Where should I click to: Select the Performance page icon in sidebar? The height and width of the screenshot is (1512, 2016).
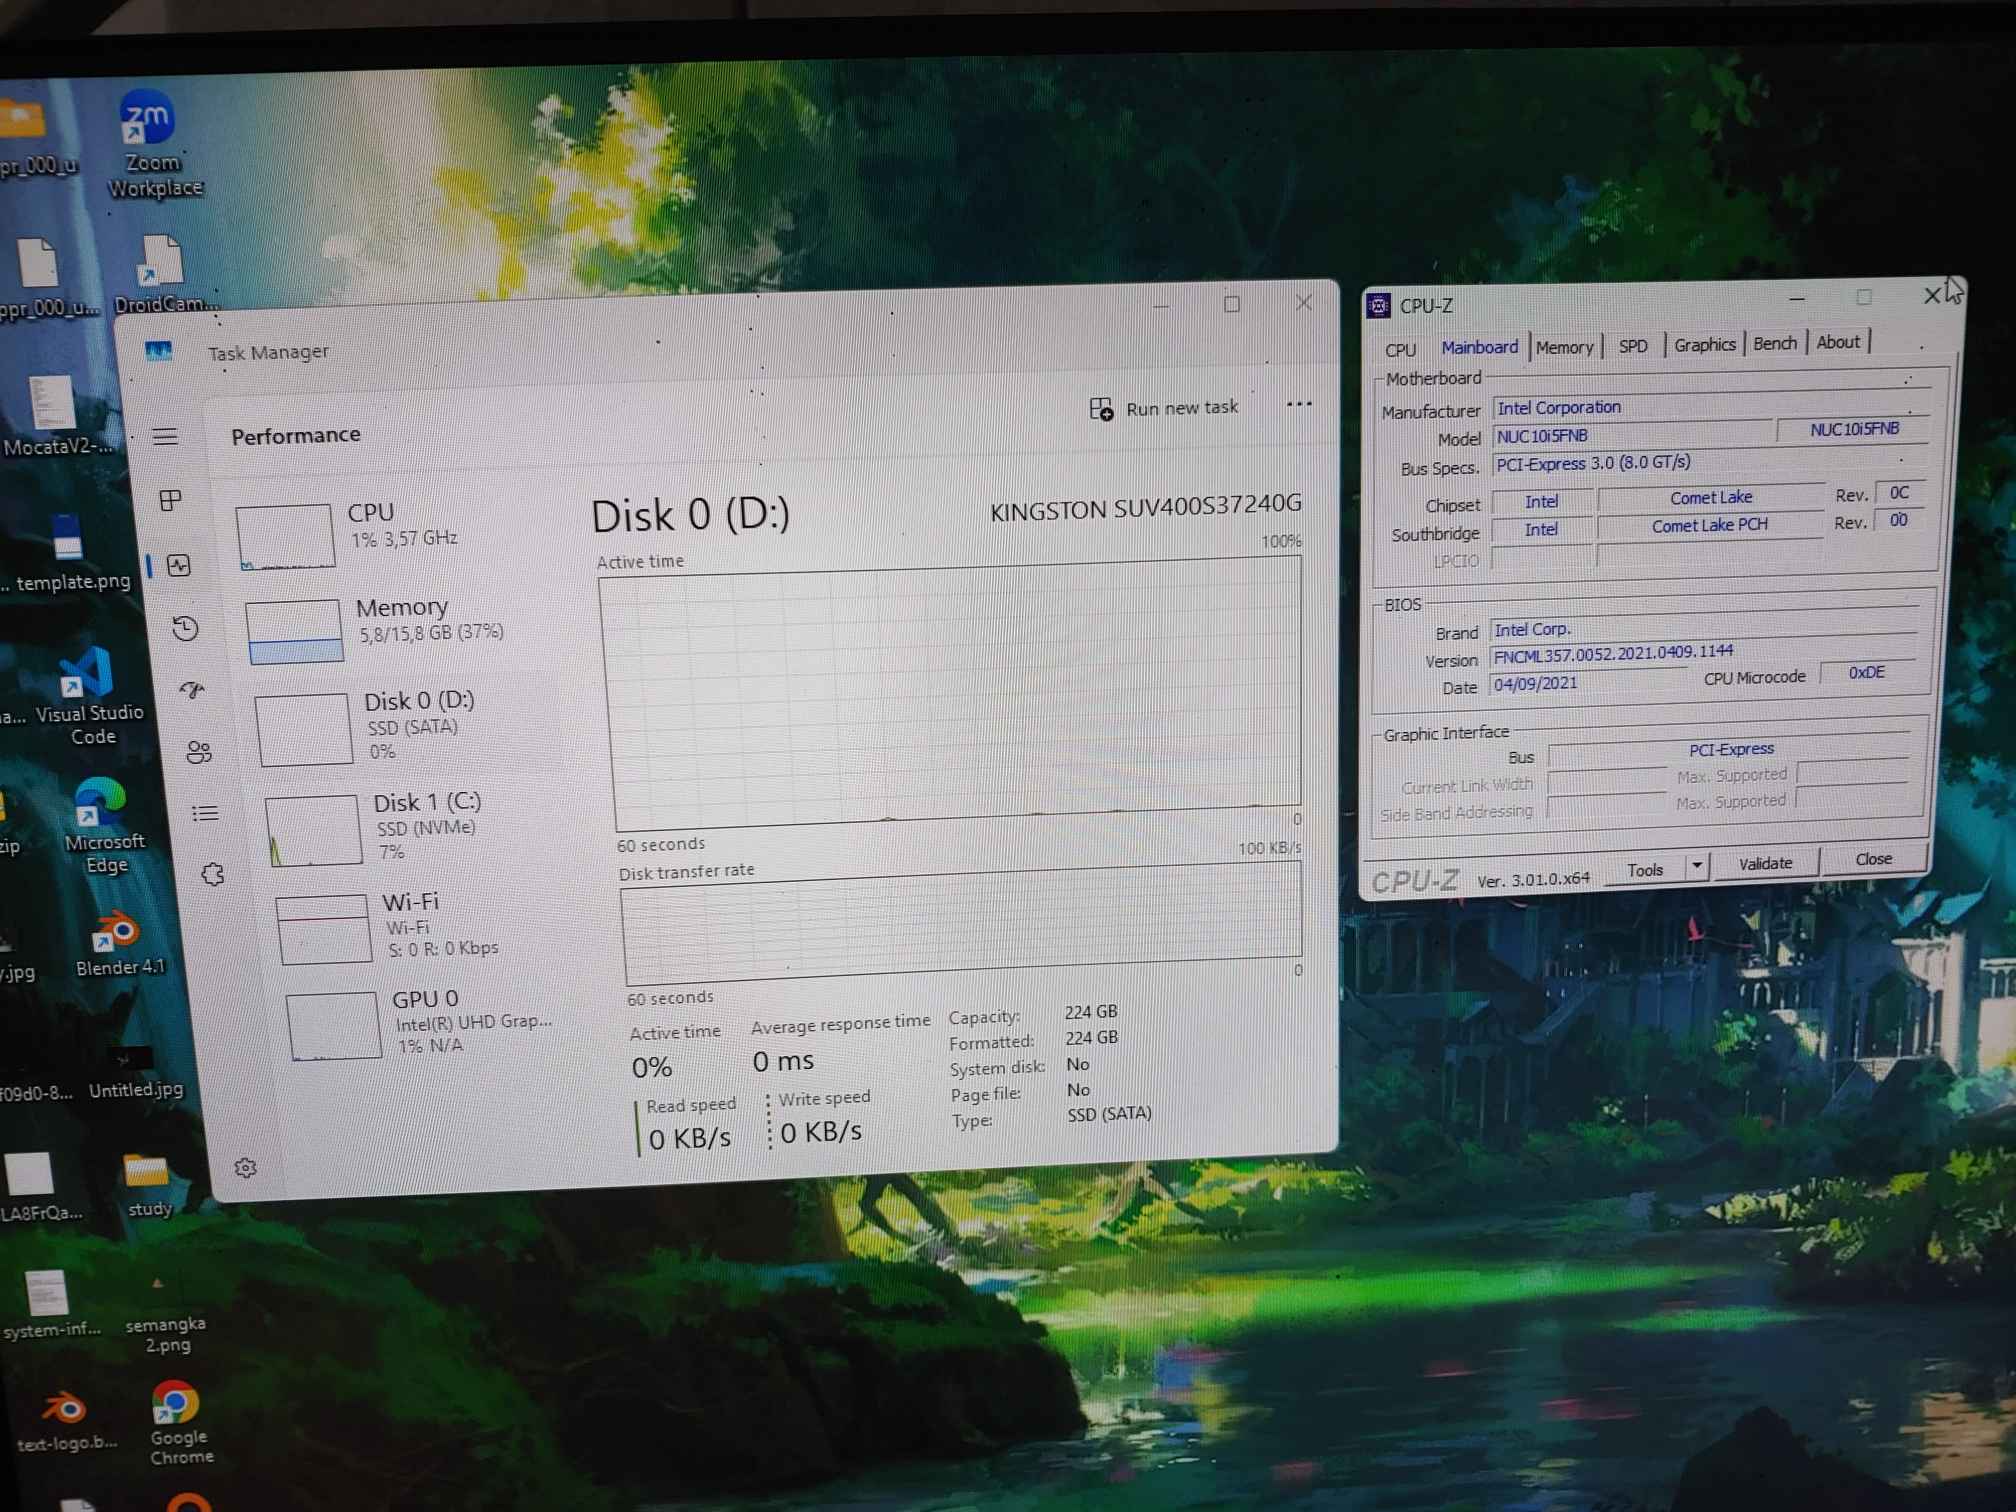click(179, 565)
